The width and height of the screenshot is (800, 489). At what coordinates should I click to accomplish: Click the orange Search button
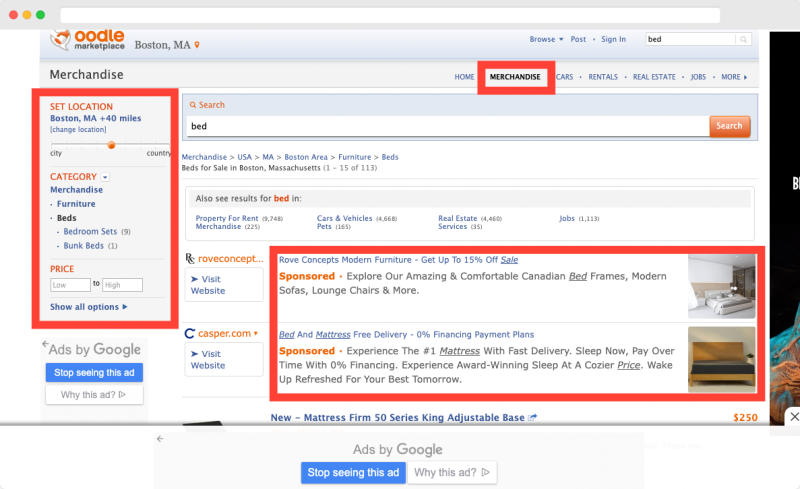point(729,126)
